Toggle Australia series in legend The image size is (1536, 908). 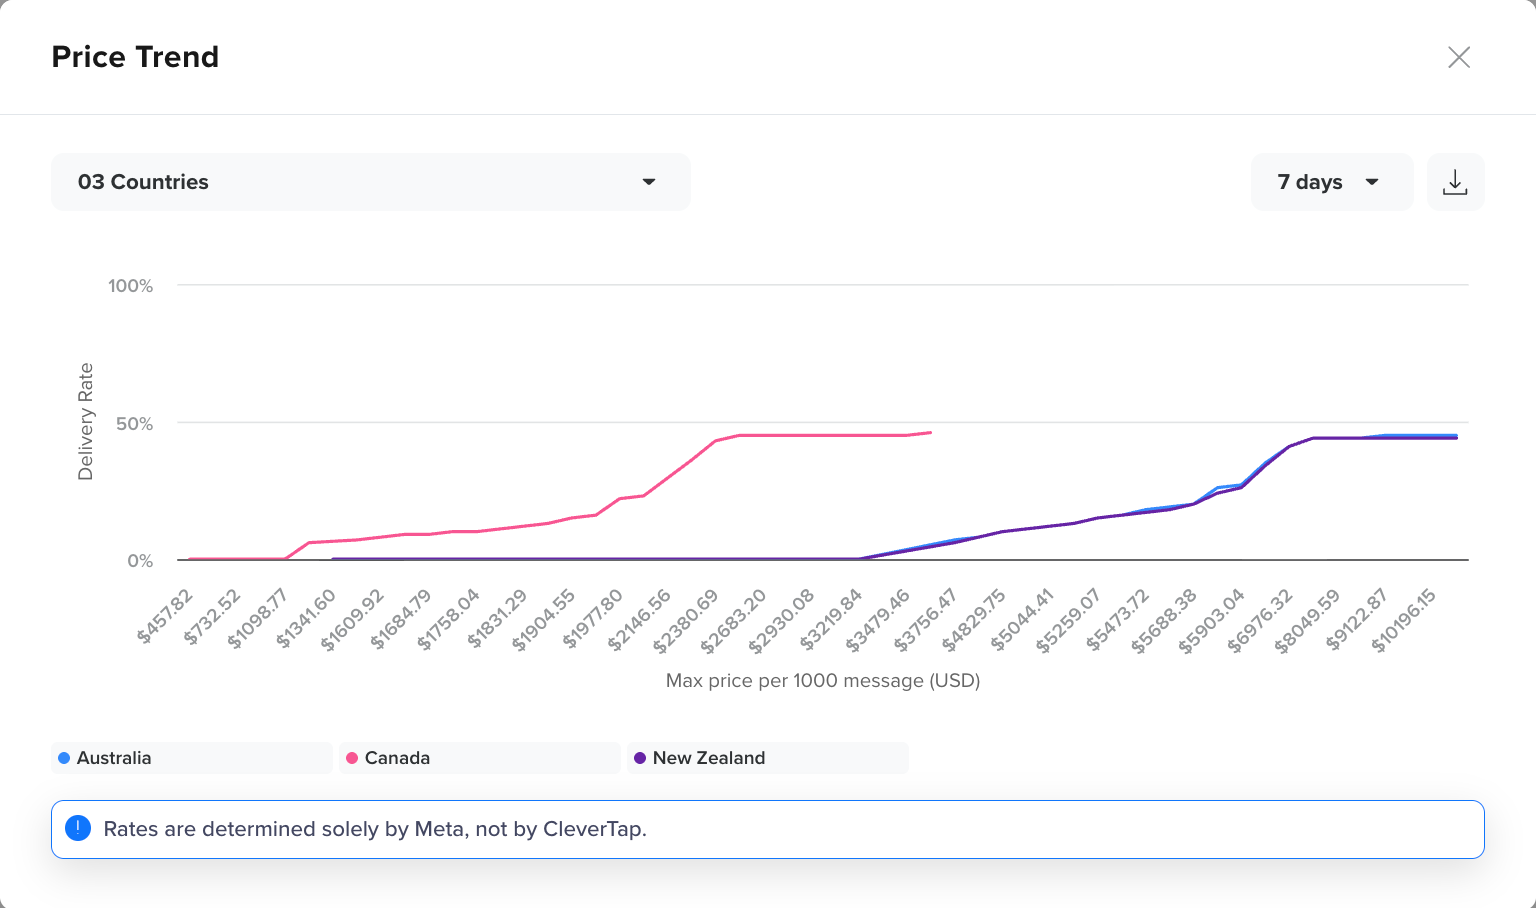tap(191, 758)
